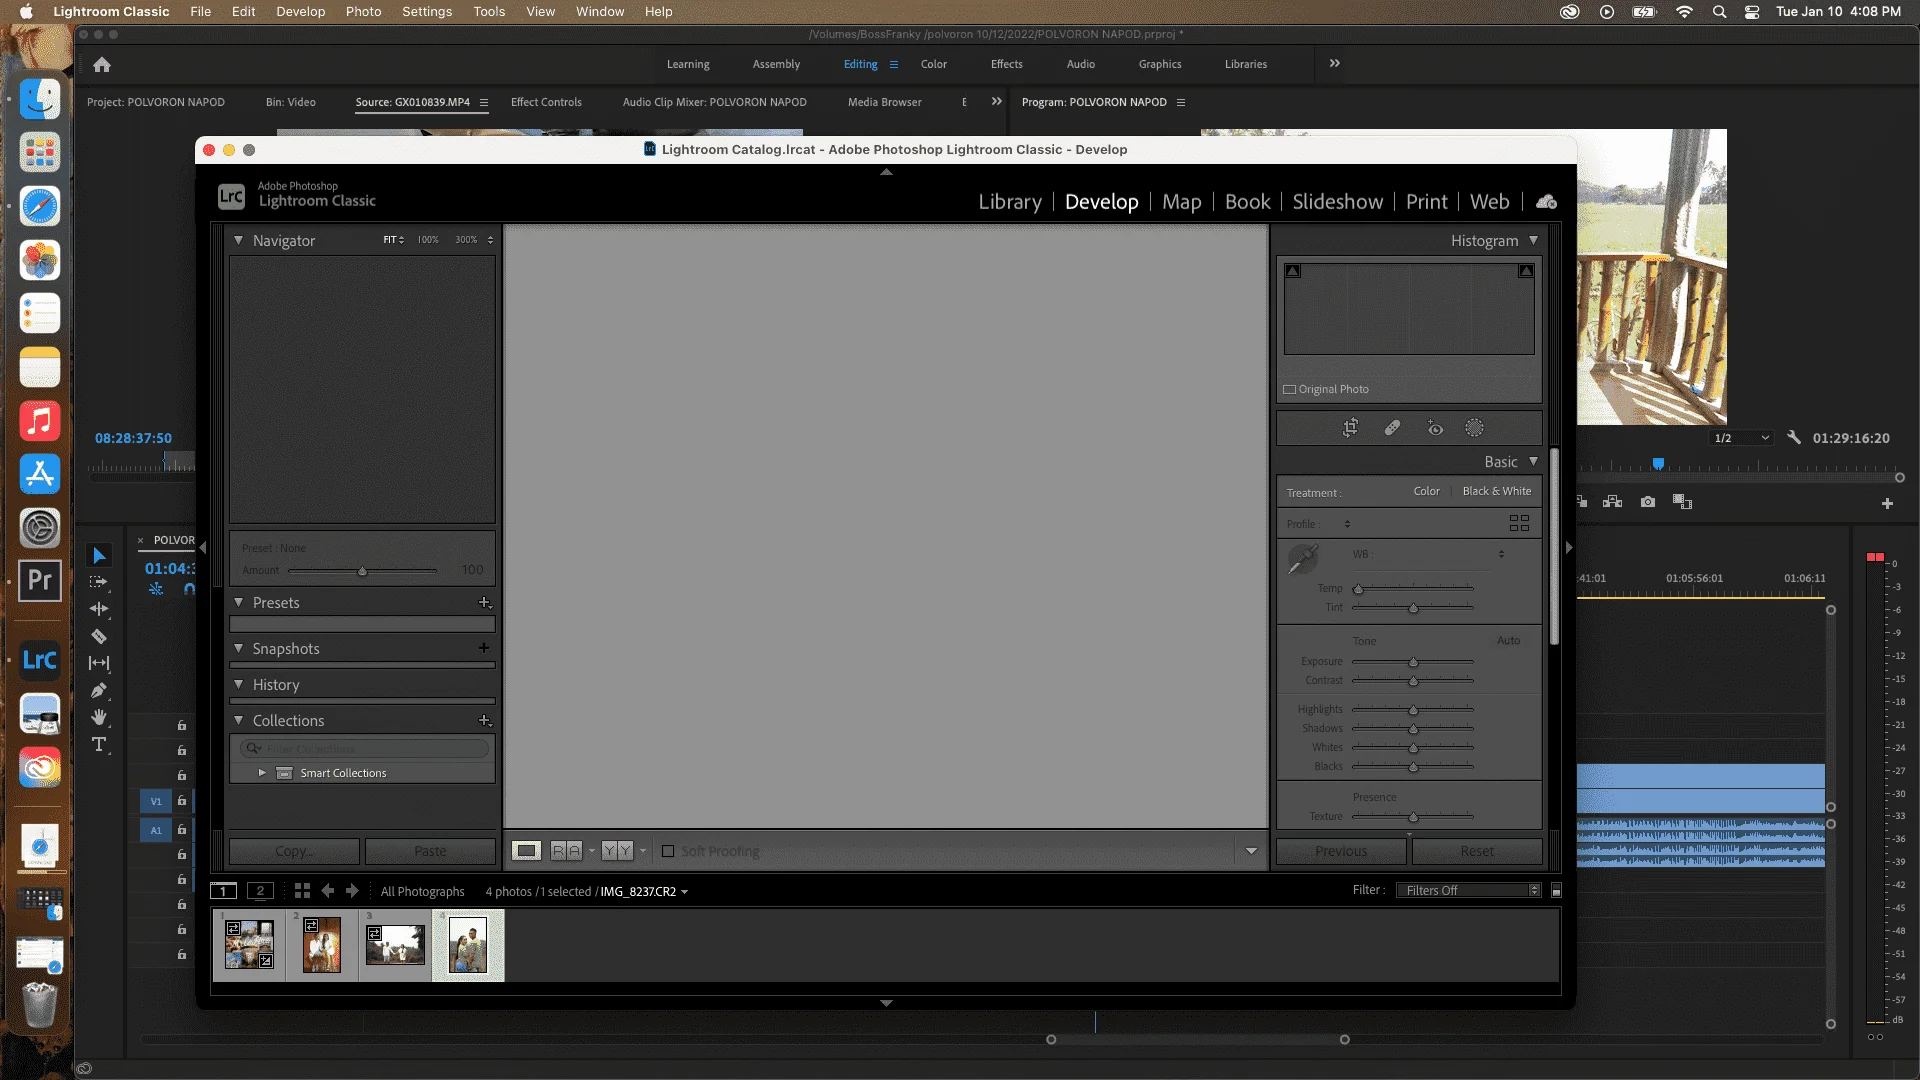Toggle the Original Photo checkbox
This screenshot has width=1920, height=1080.
pos(1290,390)
